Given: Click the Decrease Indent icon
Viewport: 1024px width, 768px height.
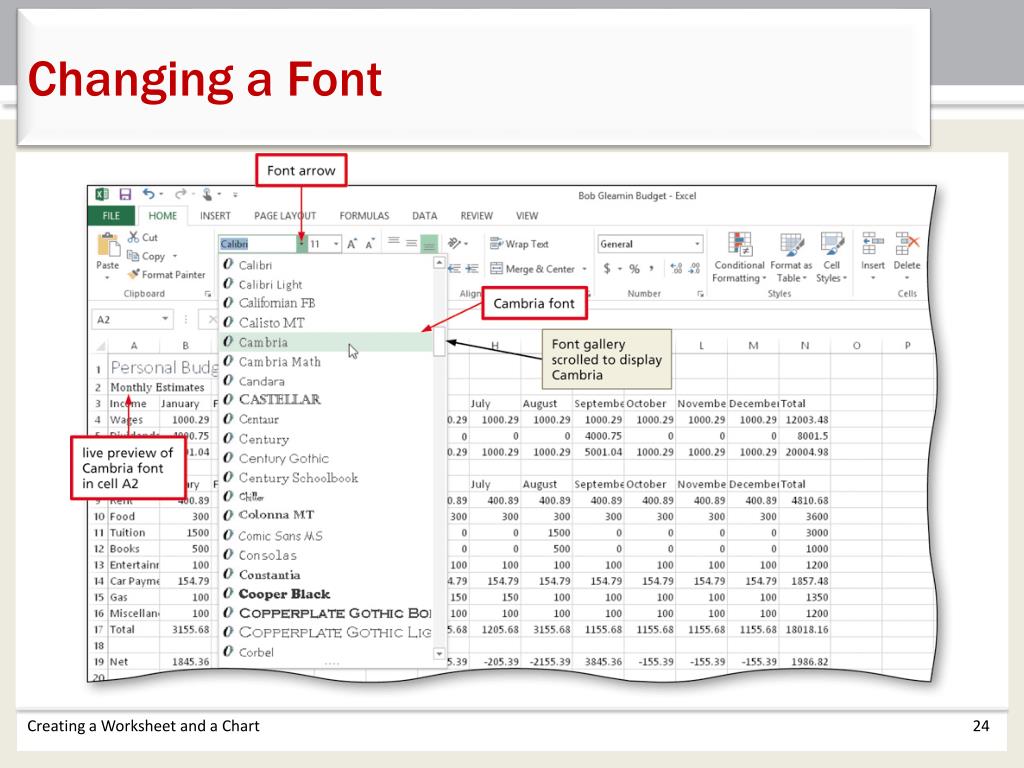Looking at the screenshot, I should [x=455, y=268].
